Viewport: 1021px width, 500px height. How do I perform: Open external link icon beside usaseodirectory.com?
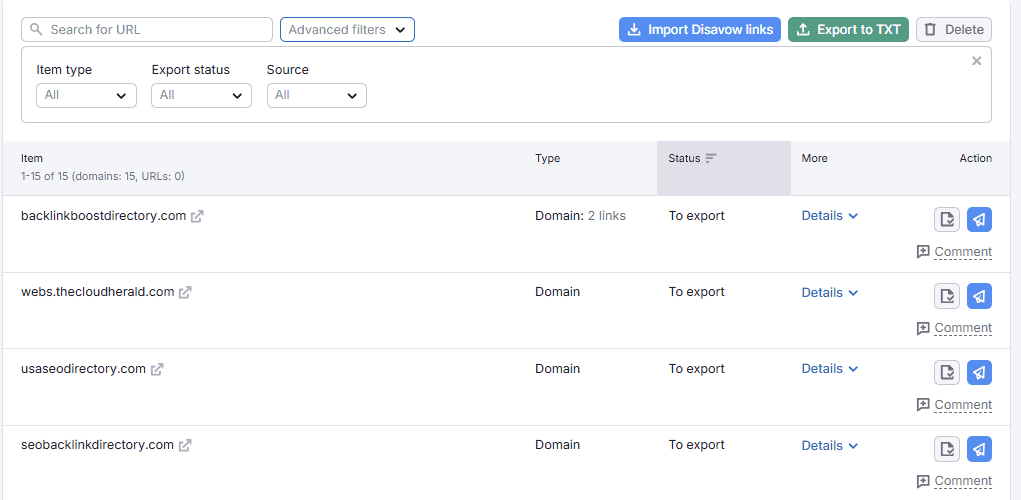157,369
